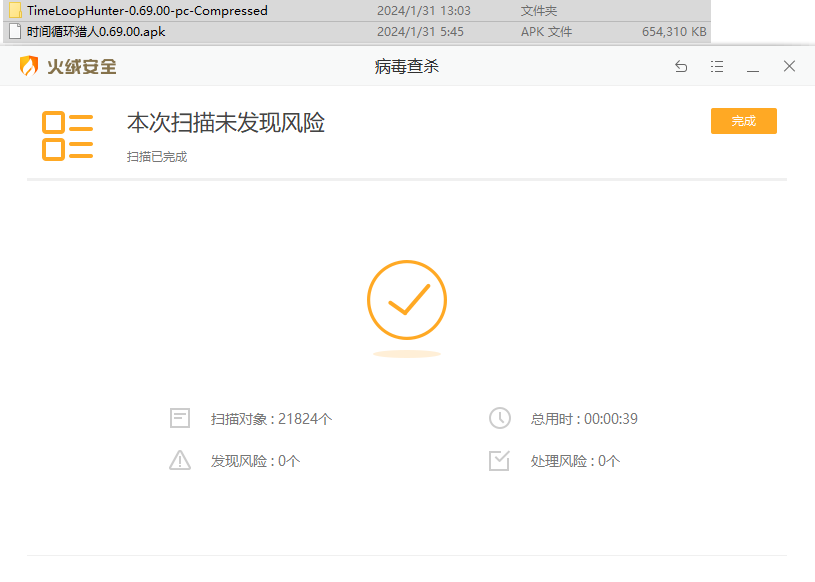
Task: Click the APK file's blank document icon
Action: (15, 31)
